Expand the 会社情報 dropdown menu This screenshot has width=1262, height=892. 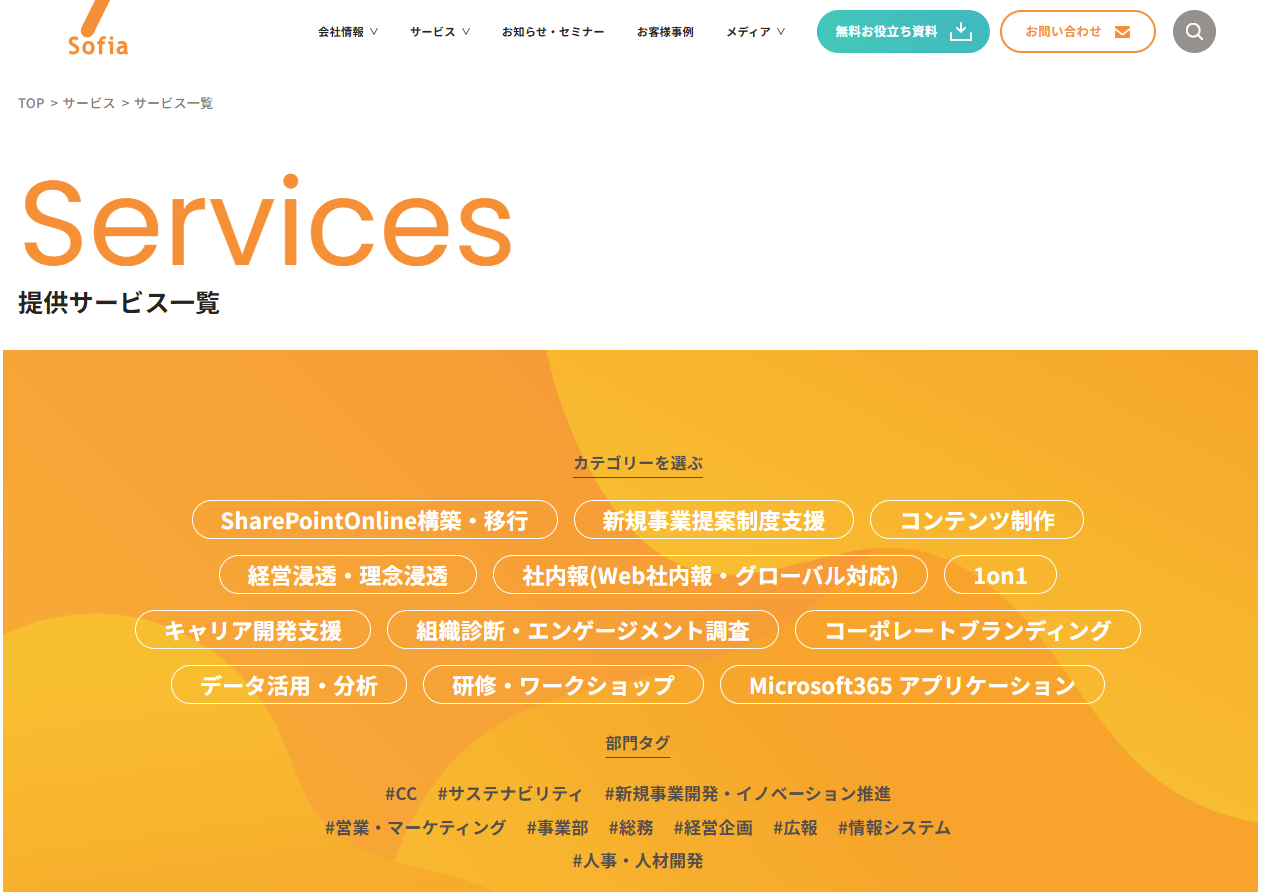pyautogui.click(x=348, y=32)
